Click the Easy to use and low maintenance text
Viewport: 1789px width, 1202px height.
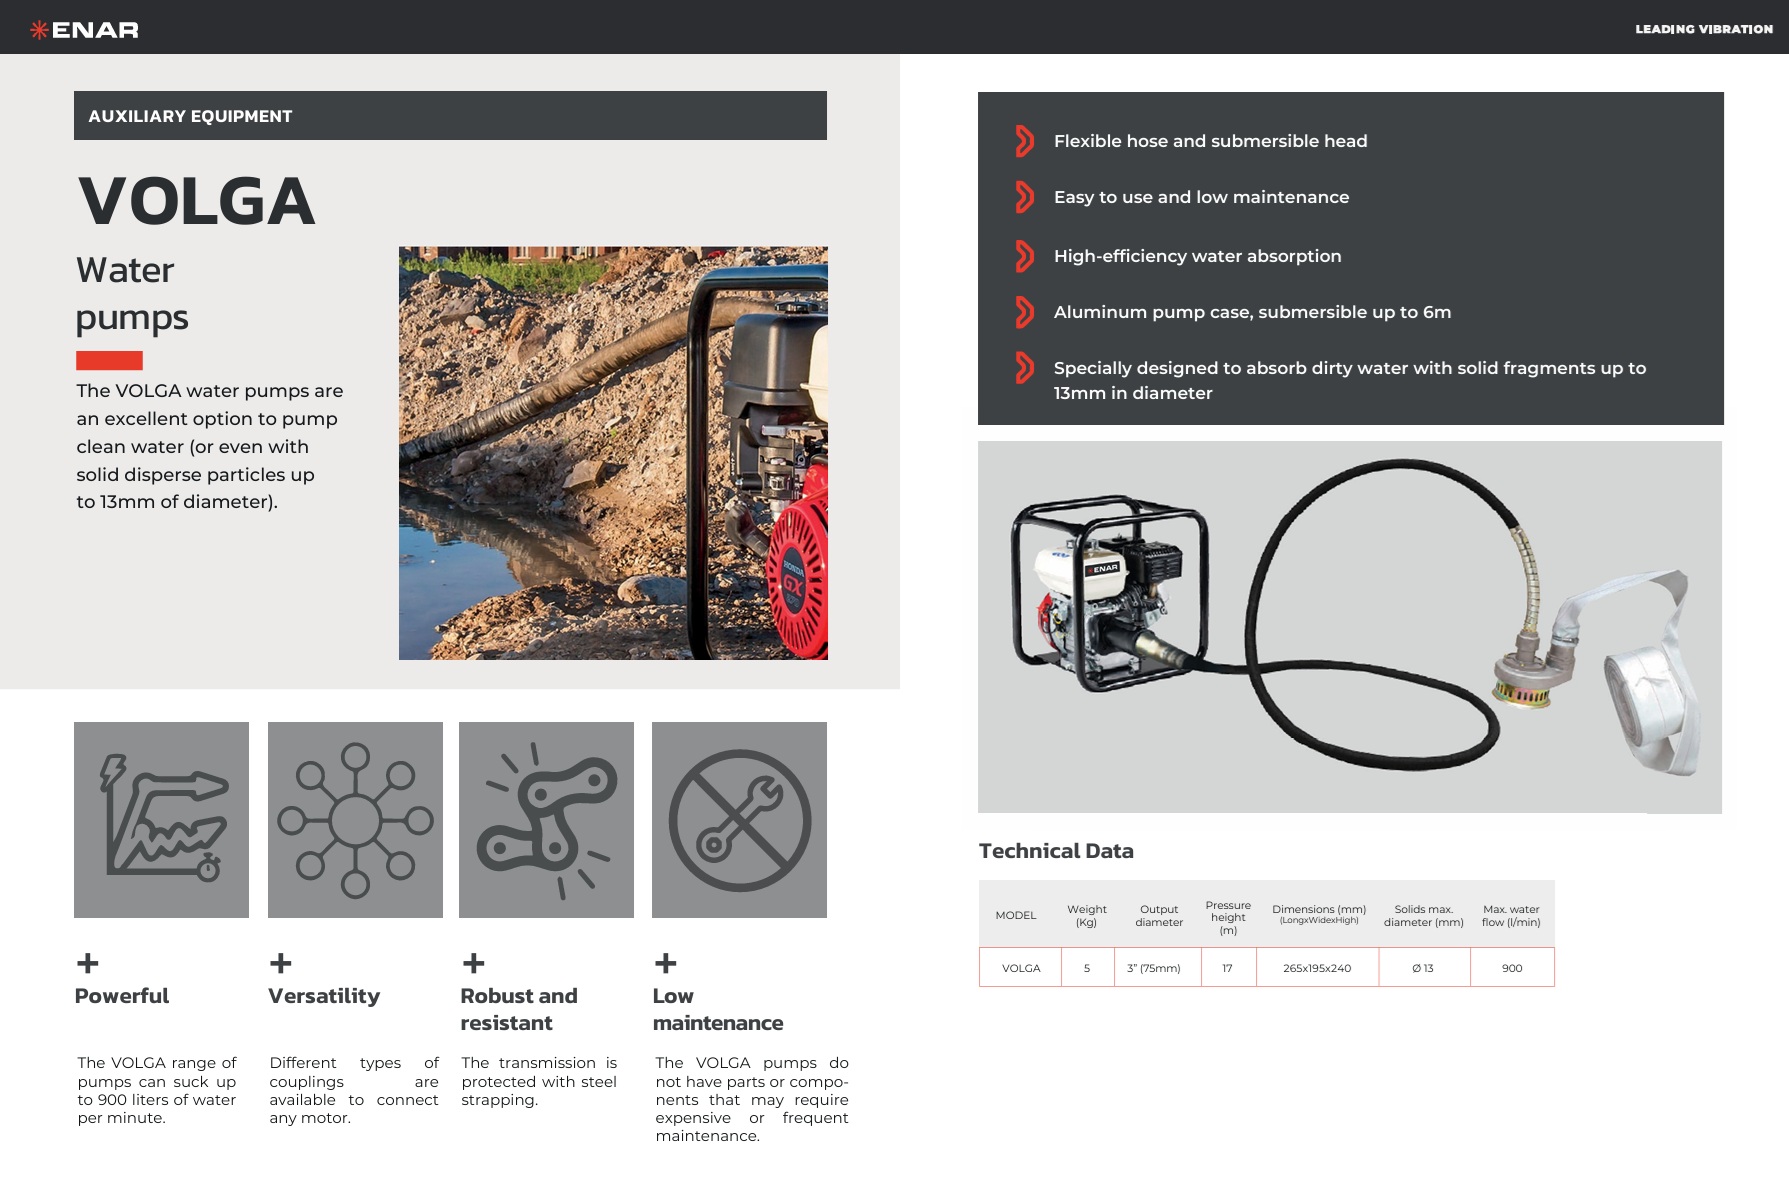1201,197
